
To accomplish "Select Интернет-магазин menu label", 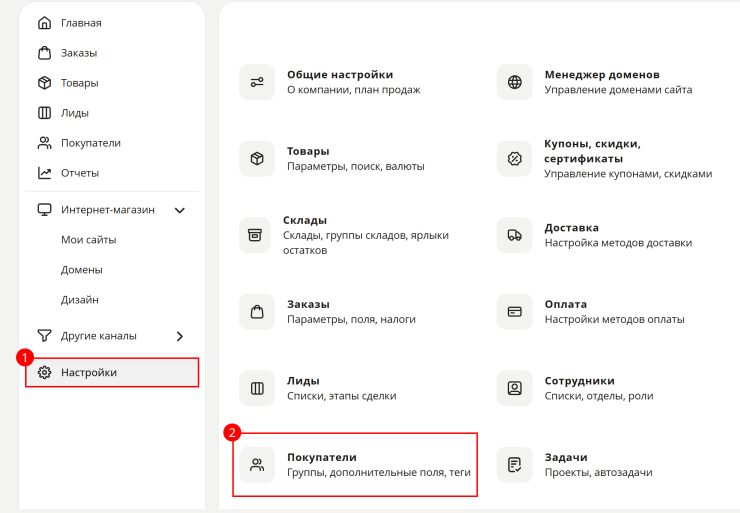I will click(108, 210).
